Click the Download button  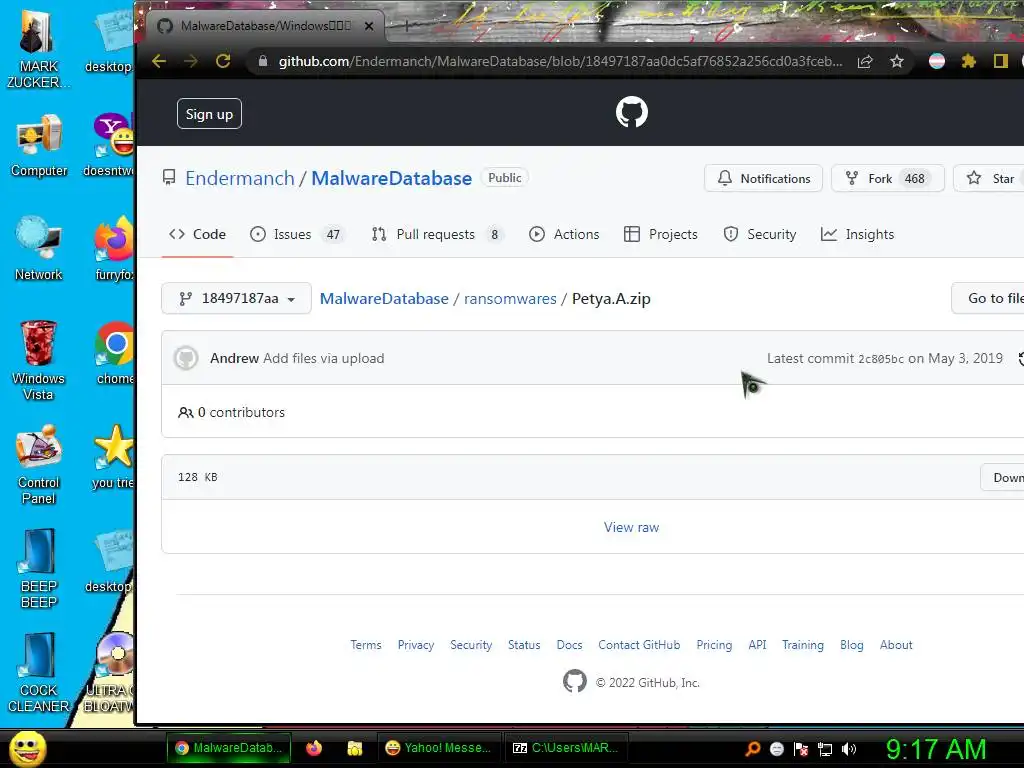tap(1002, 477)
